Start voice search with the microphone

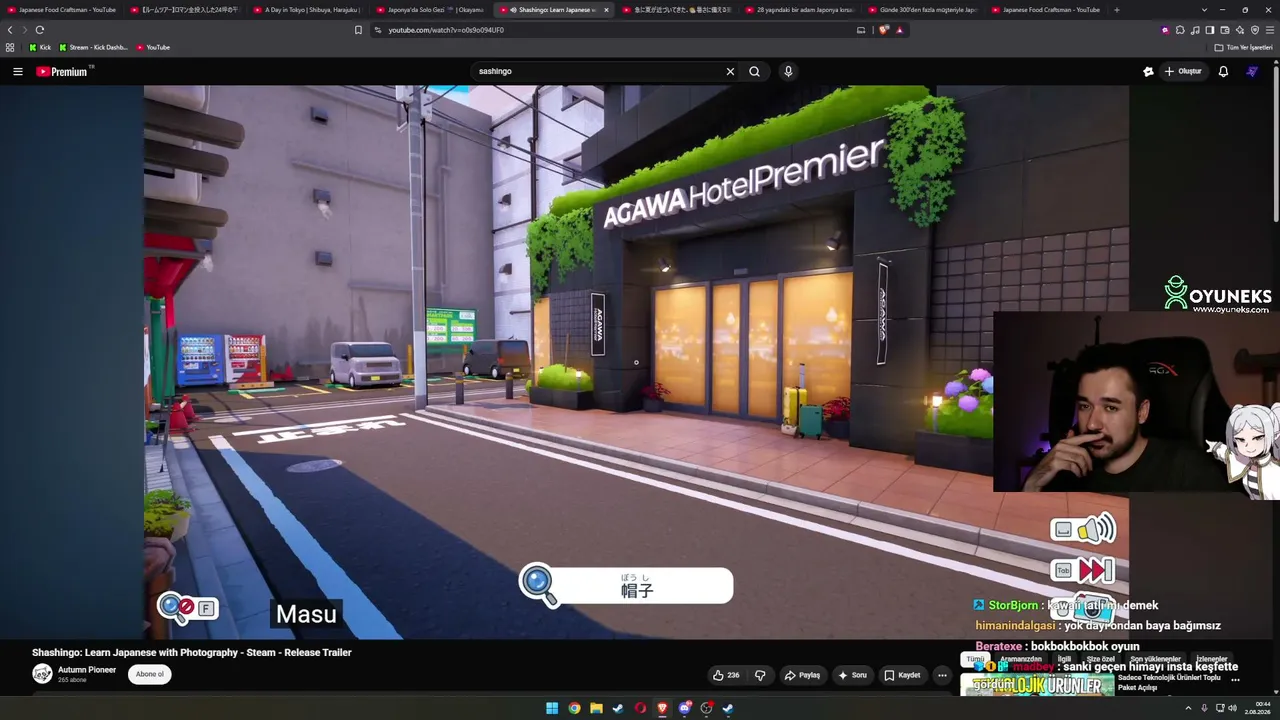coord(788,72)
